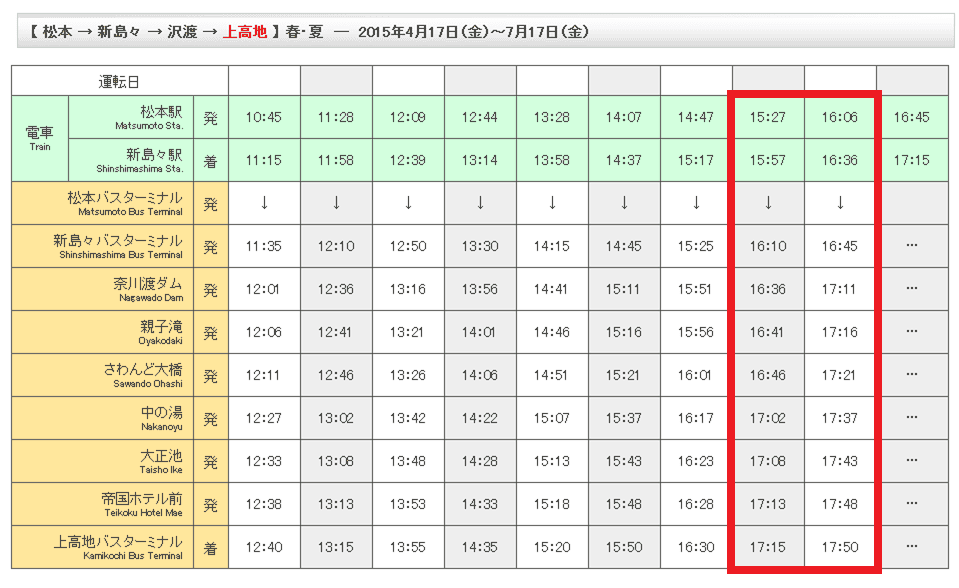959x588 pixels.
Task: Click the 12:46 Sawando Ohashi time
Action: click(336, 375)
